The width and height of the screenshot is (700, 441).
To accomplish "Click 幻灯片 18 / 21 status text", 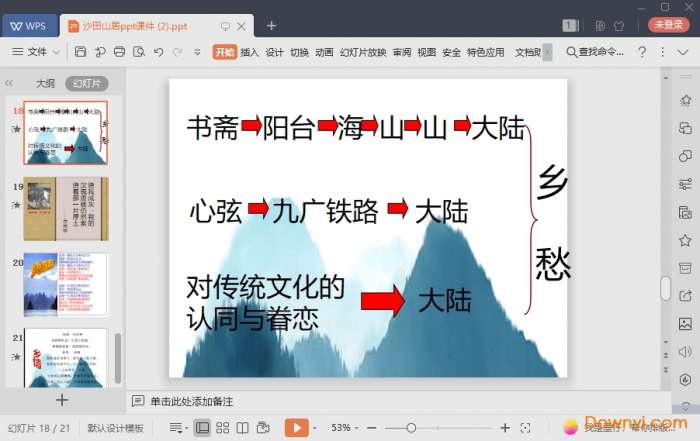I will (x=39, y=428).
